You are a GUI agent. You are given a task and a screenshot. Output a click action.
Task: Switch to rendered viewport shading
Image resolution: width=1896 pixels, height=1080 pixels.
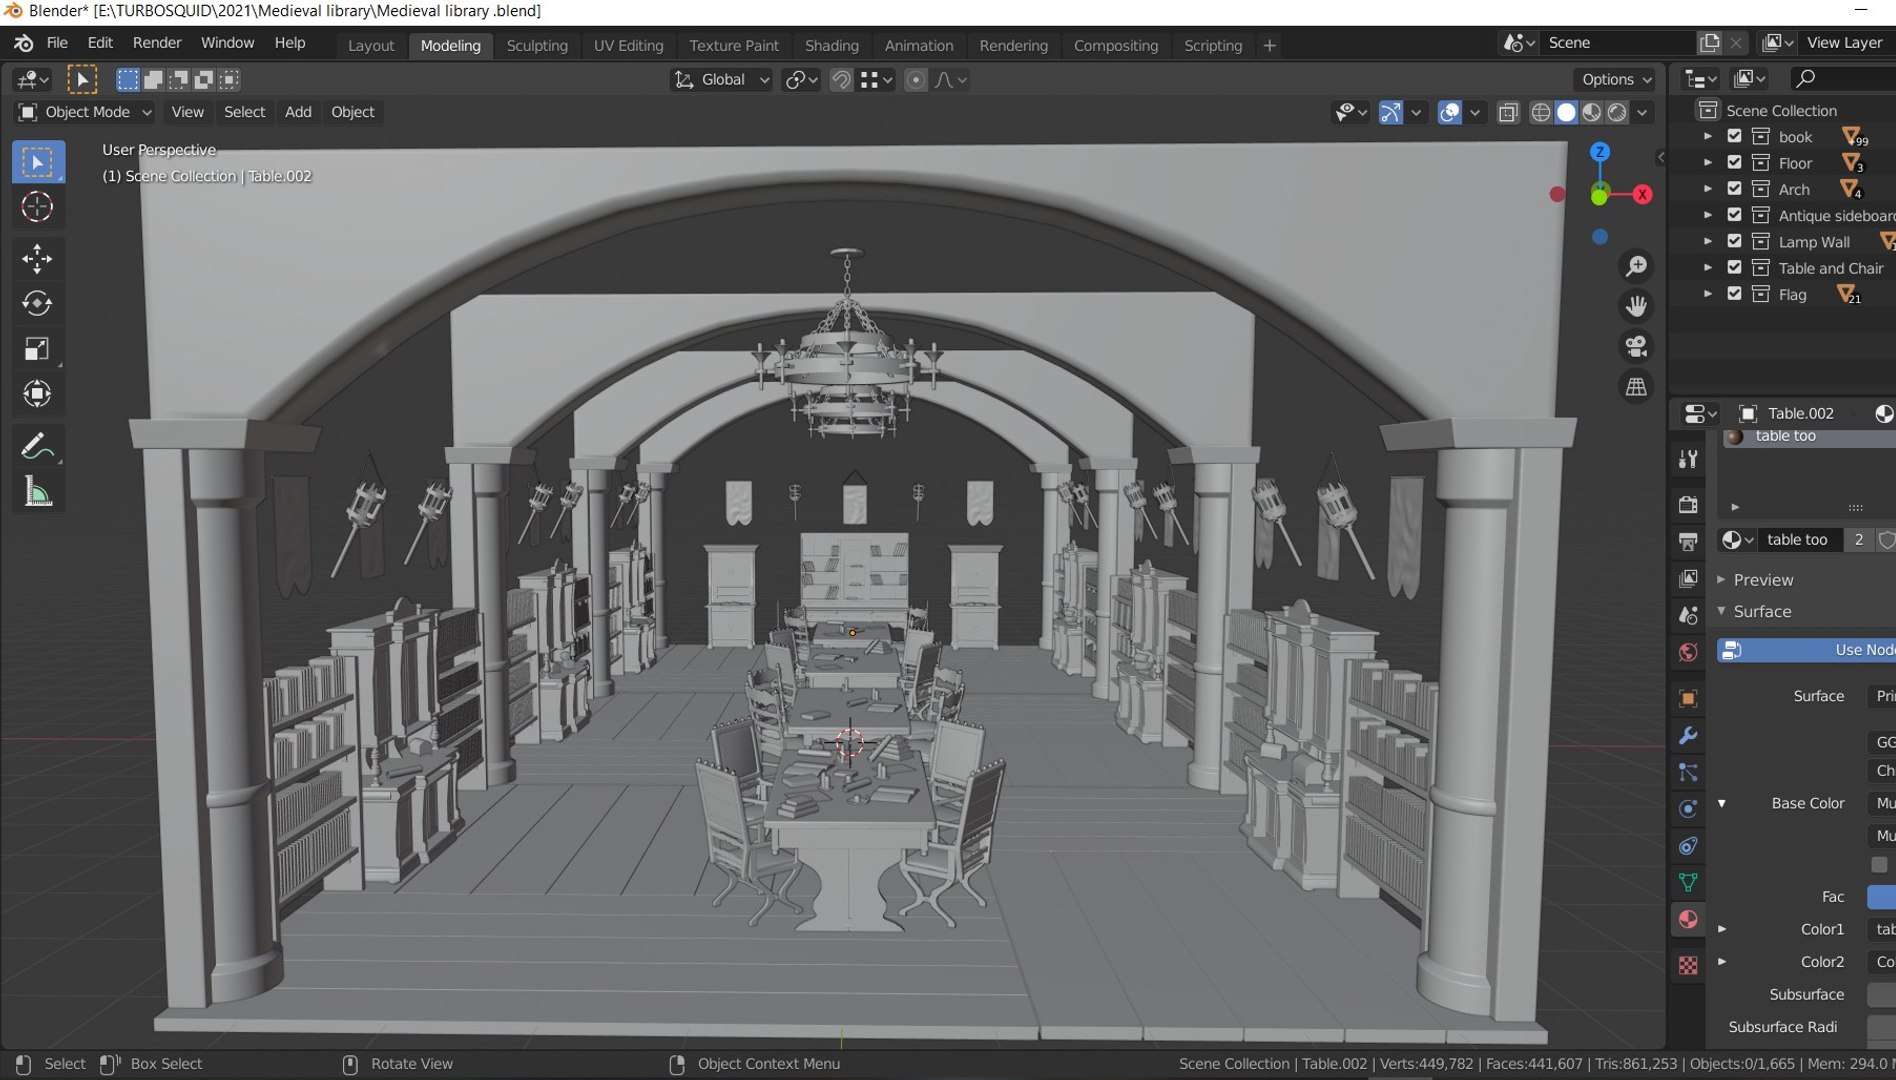[1617, 112]
